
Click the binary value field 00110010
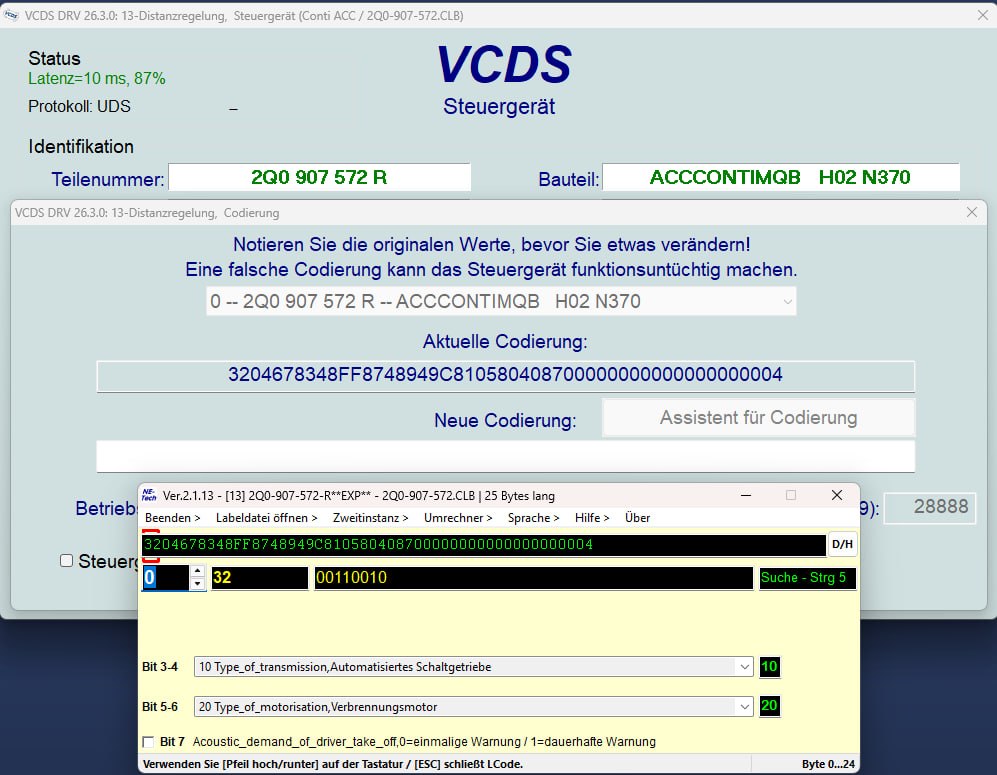click(x=533, y=578)
